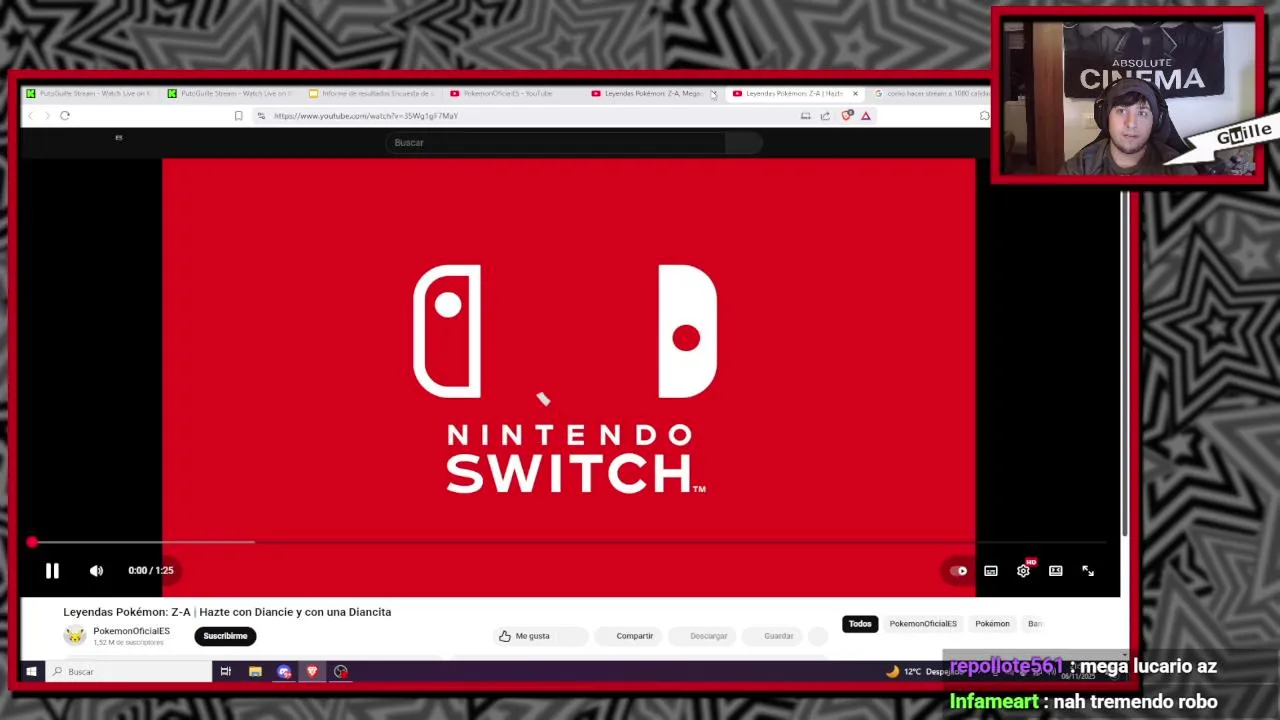Click the YouTube search submit button

click(x=744, y=143)
